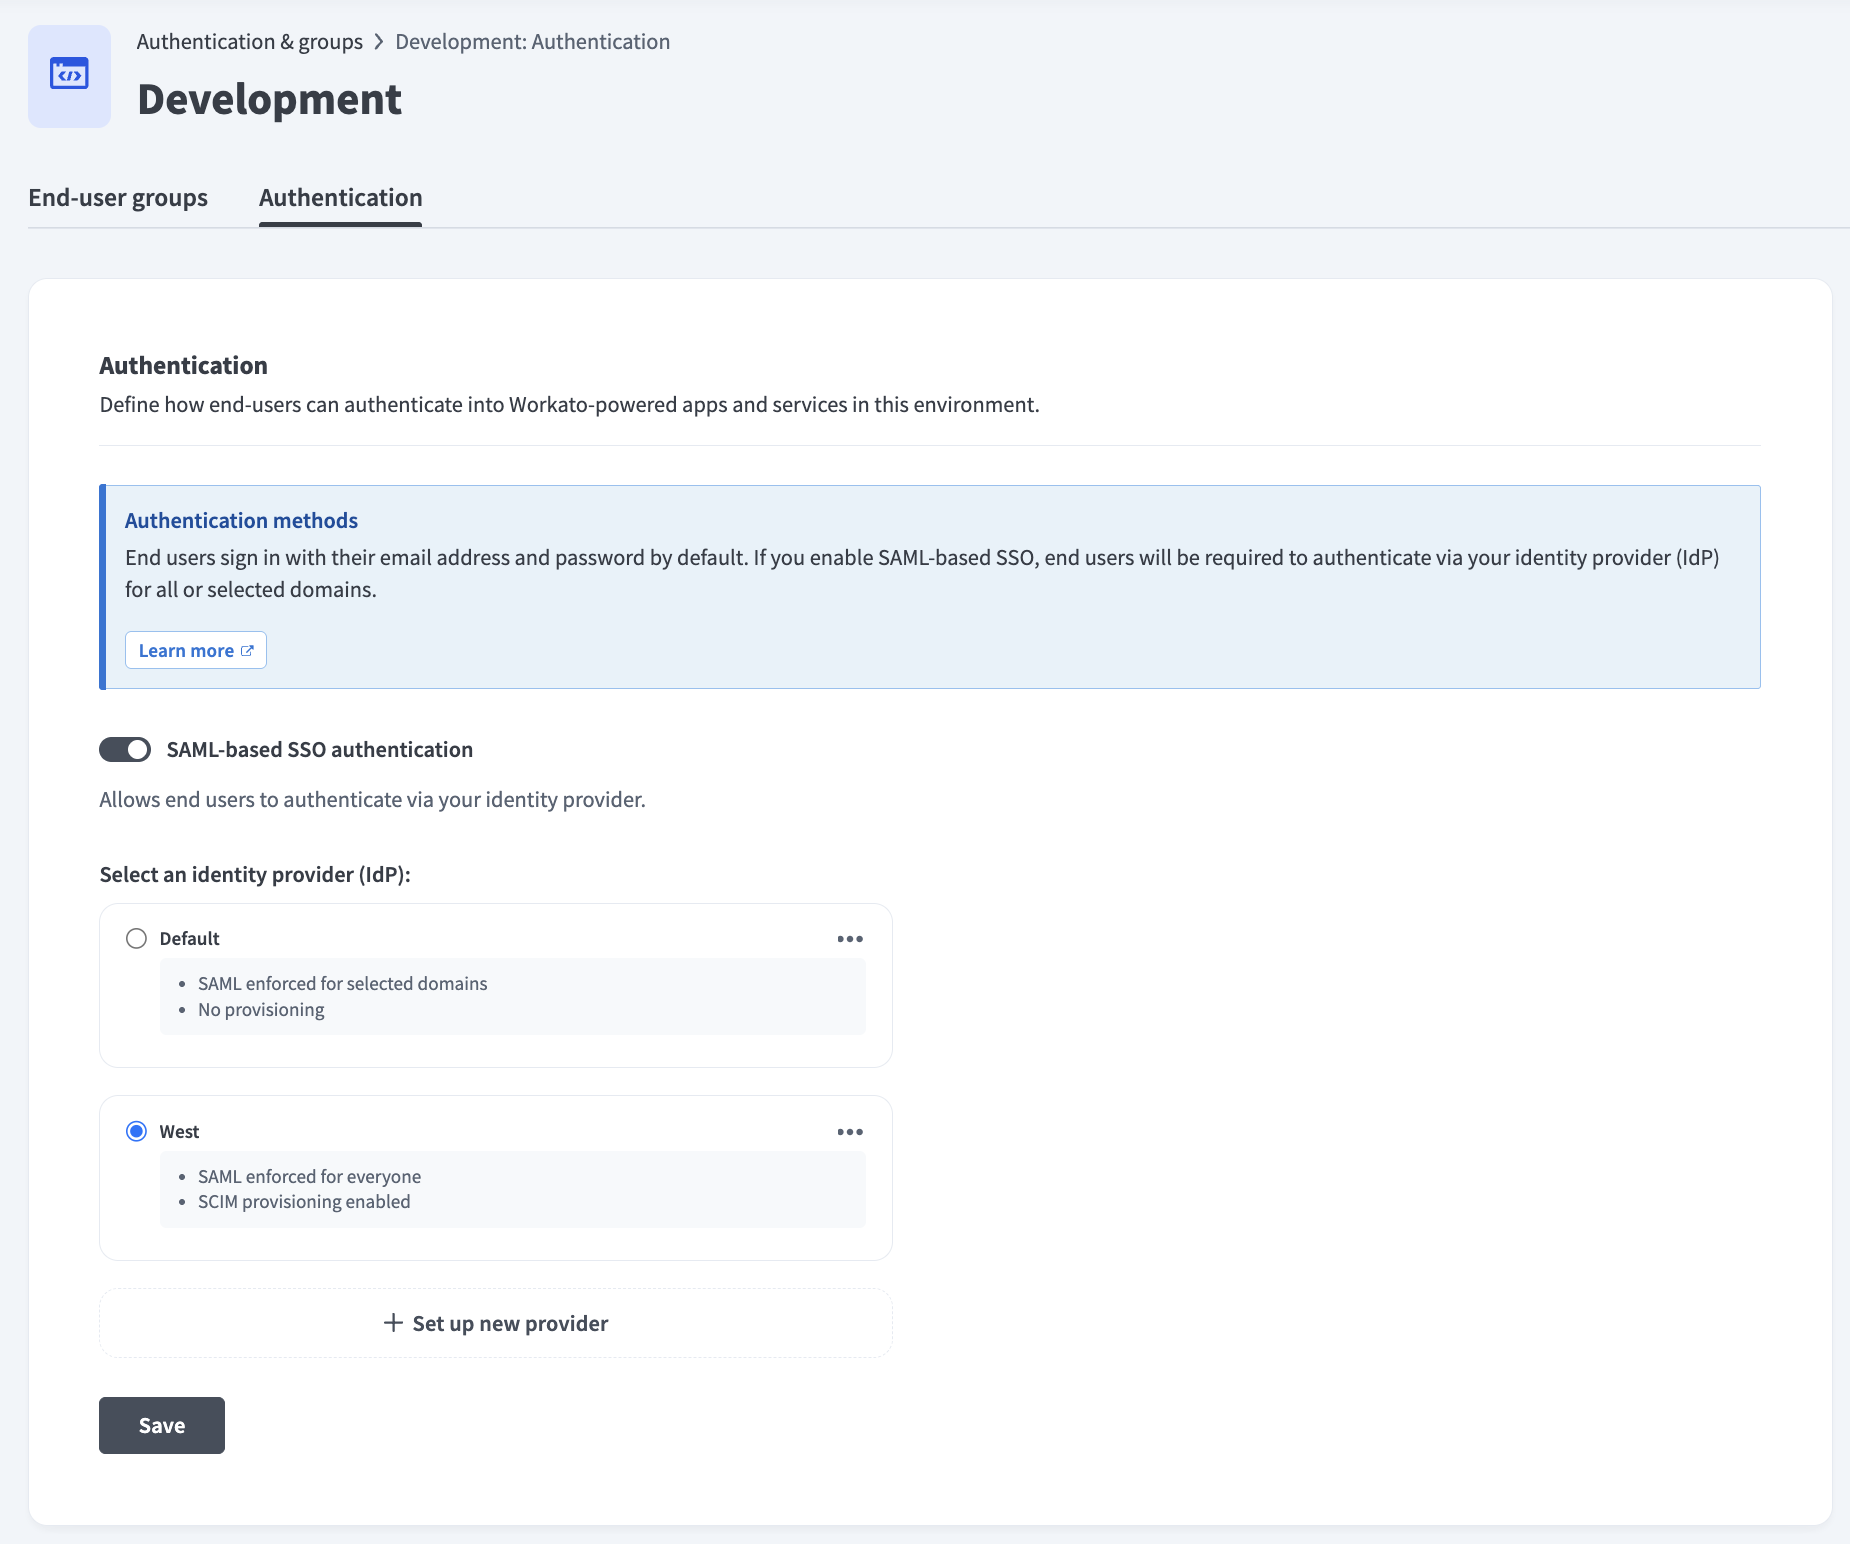This screenshot has height=1544, width=1850.
Task: Switch to the End-user groups tab
Action: click(118, 198)
